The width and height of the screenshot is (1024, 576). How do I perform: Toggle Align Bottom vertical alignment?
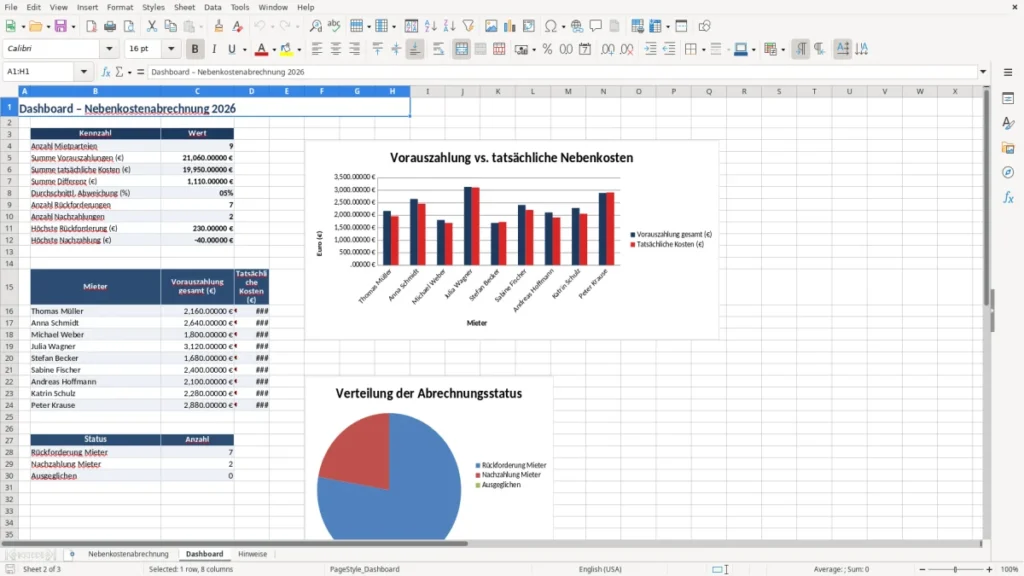coord(415,49)
